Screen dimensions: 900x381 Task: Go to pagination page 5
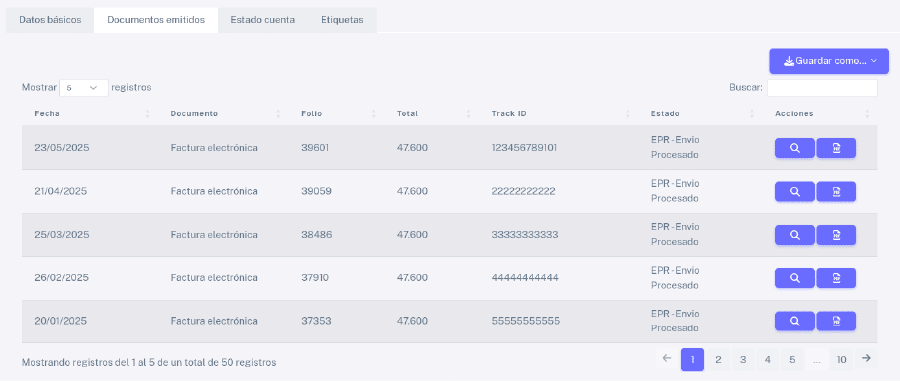coord(792,360)
